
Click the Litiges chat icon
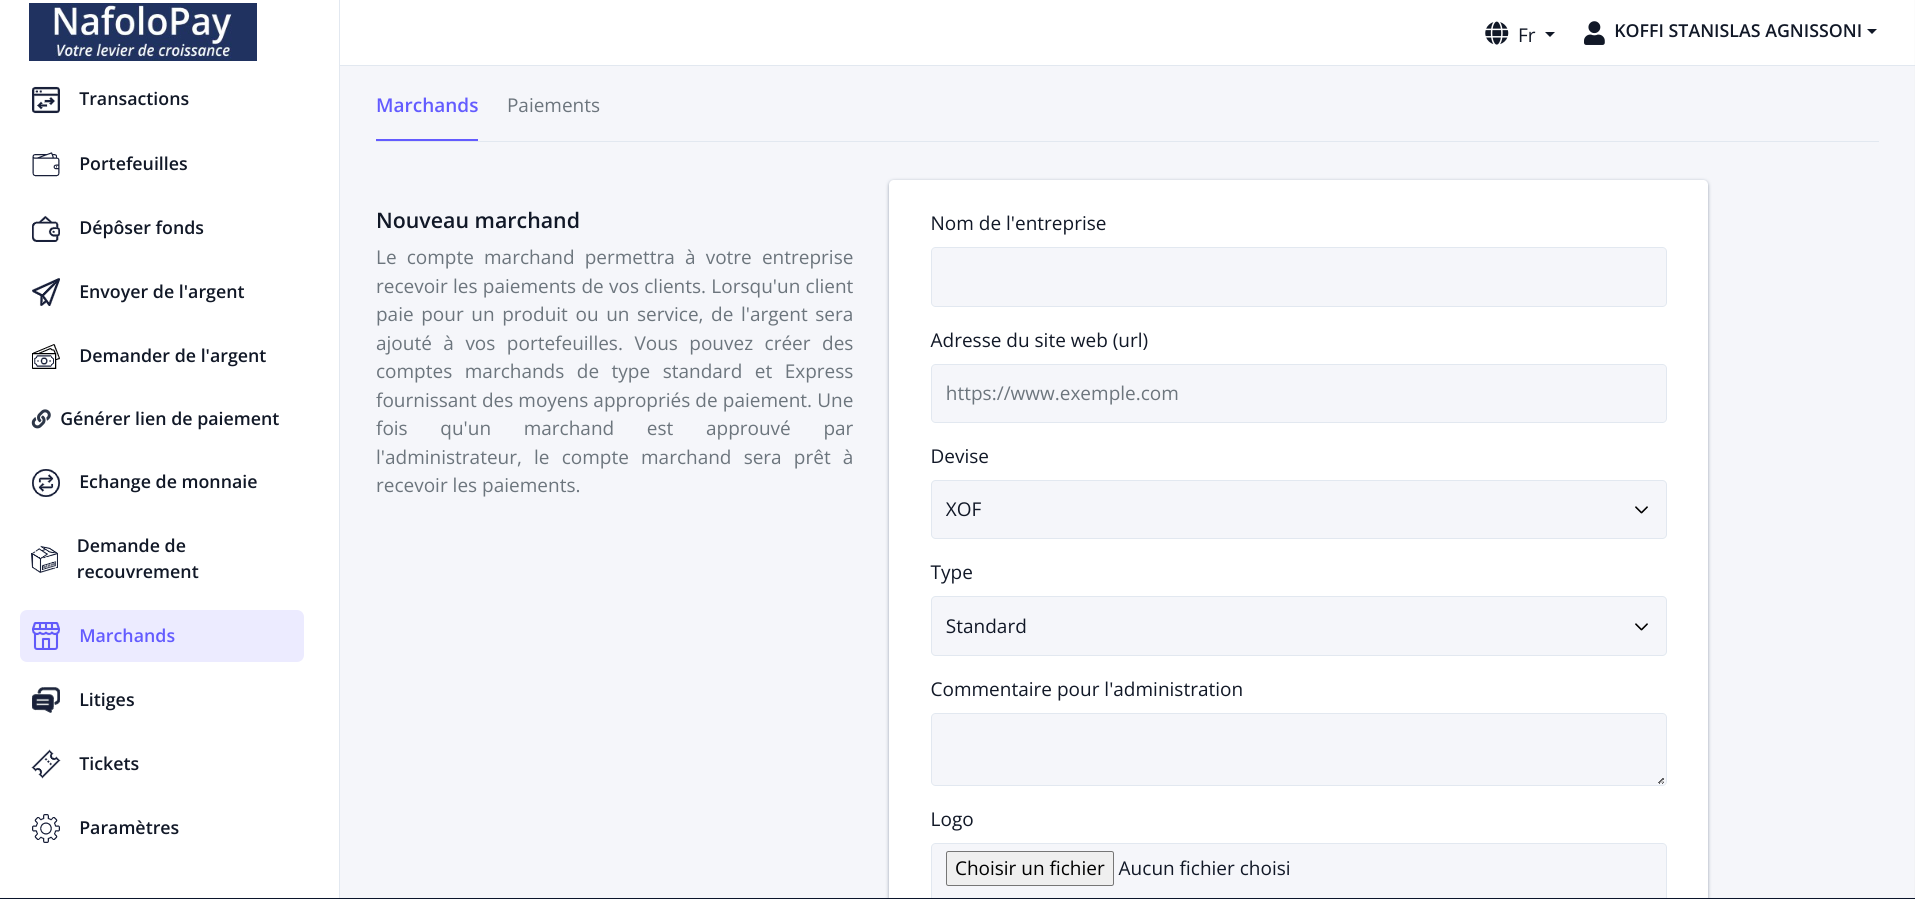(46, 700)
